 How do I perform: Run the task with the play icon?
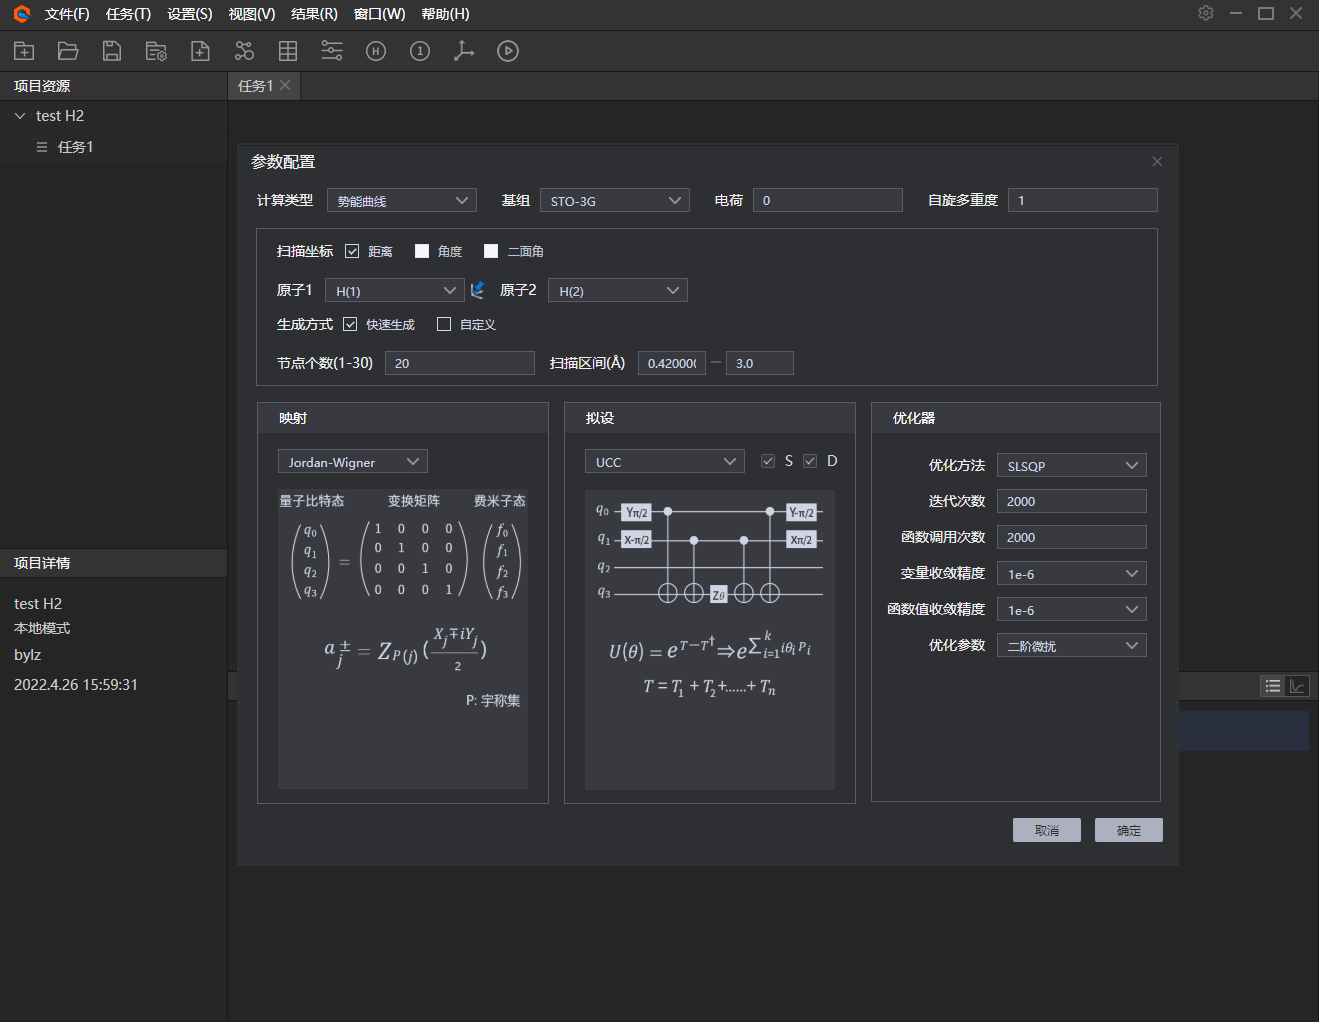(508, 51)
